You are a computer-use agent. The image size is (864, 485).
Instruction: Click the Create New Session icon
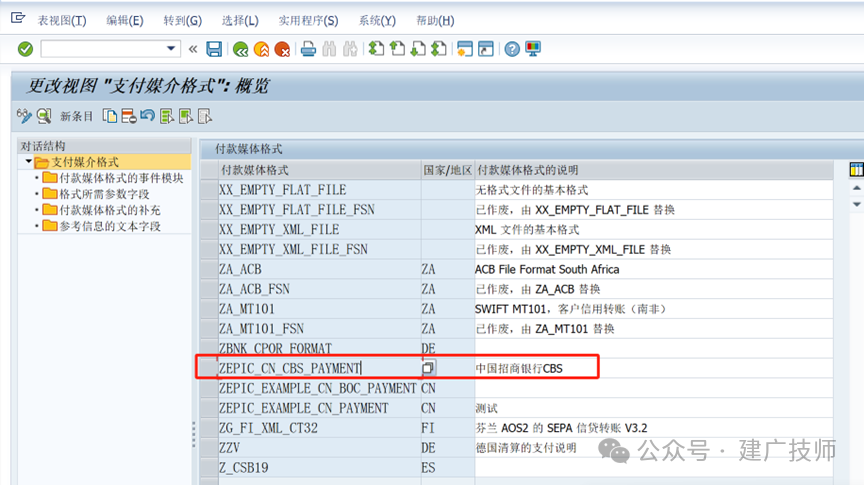(465, 49)
